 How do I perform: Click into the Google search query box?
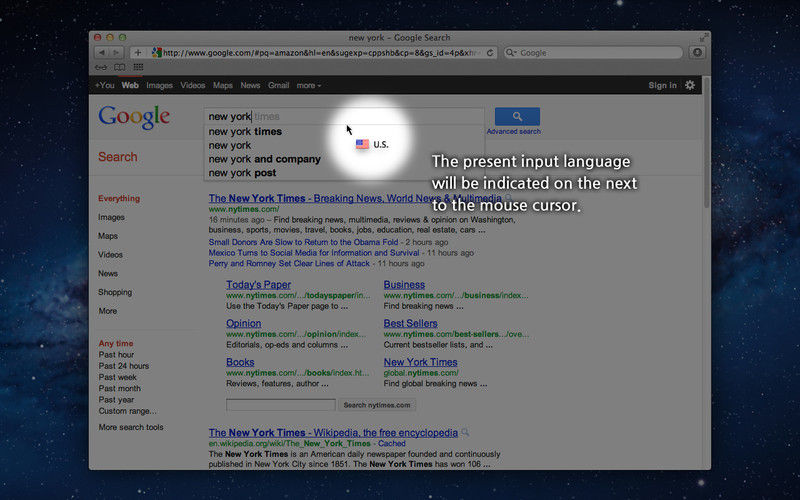(x=344, y=116)
